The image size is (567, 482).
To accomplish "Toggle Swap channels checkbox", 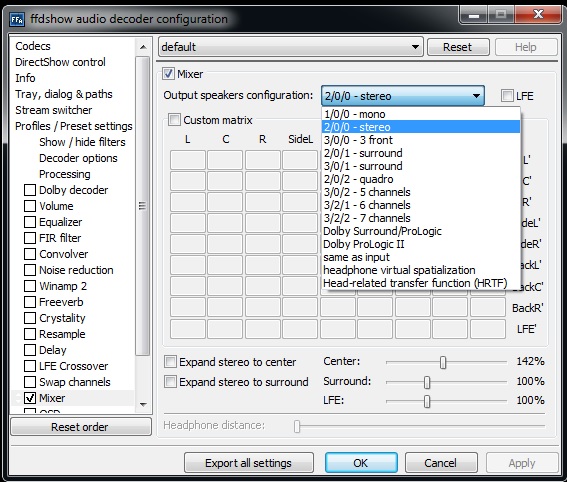I will pos(30,382).
